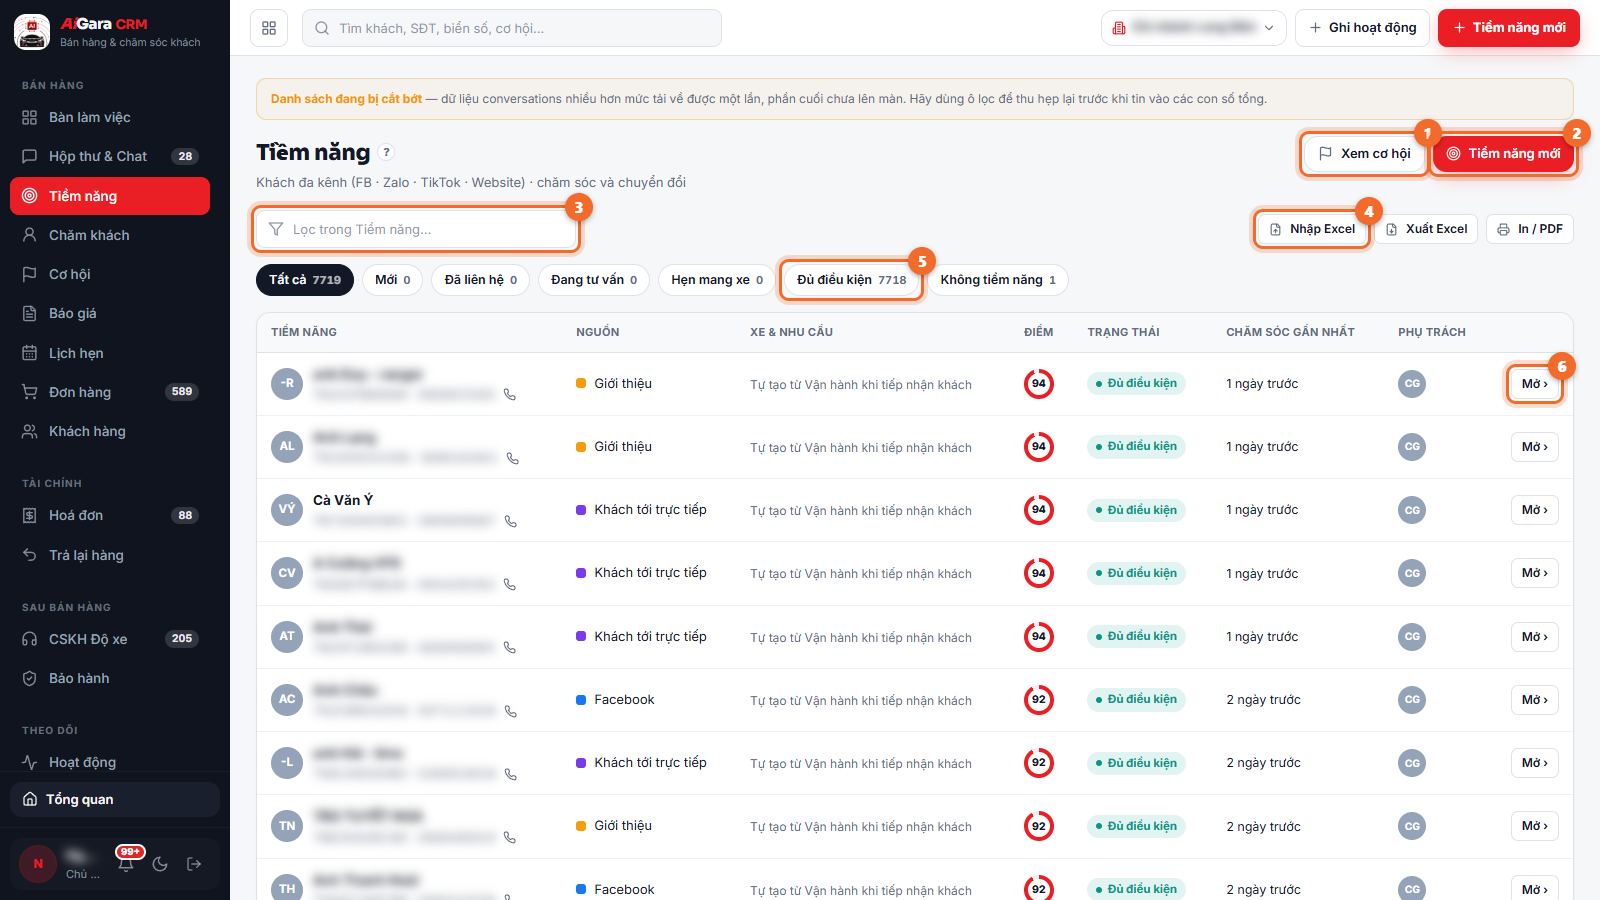Open Cà Văn Ý row via Mở
Viewport: 1600px width, 900px height.
click(x=1534, y=510)
